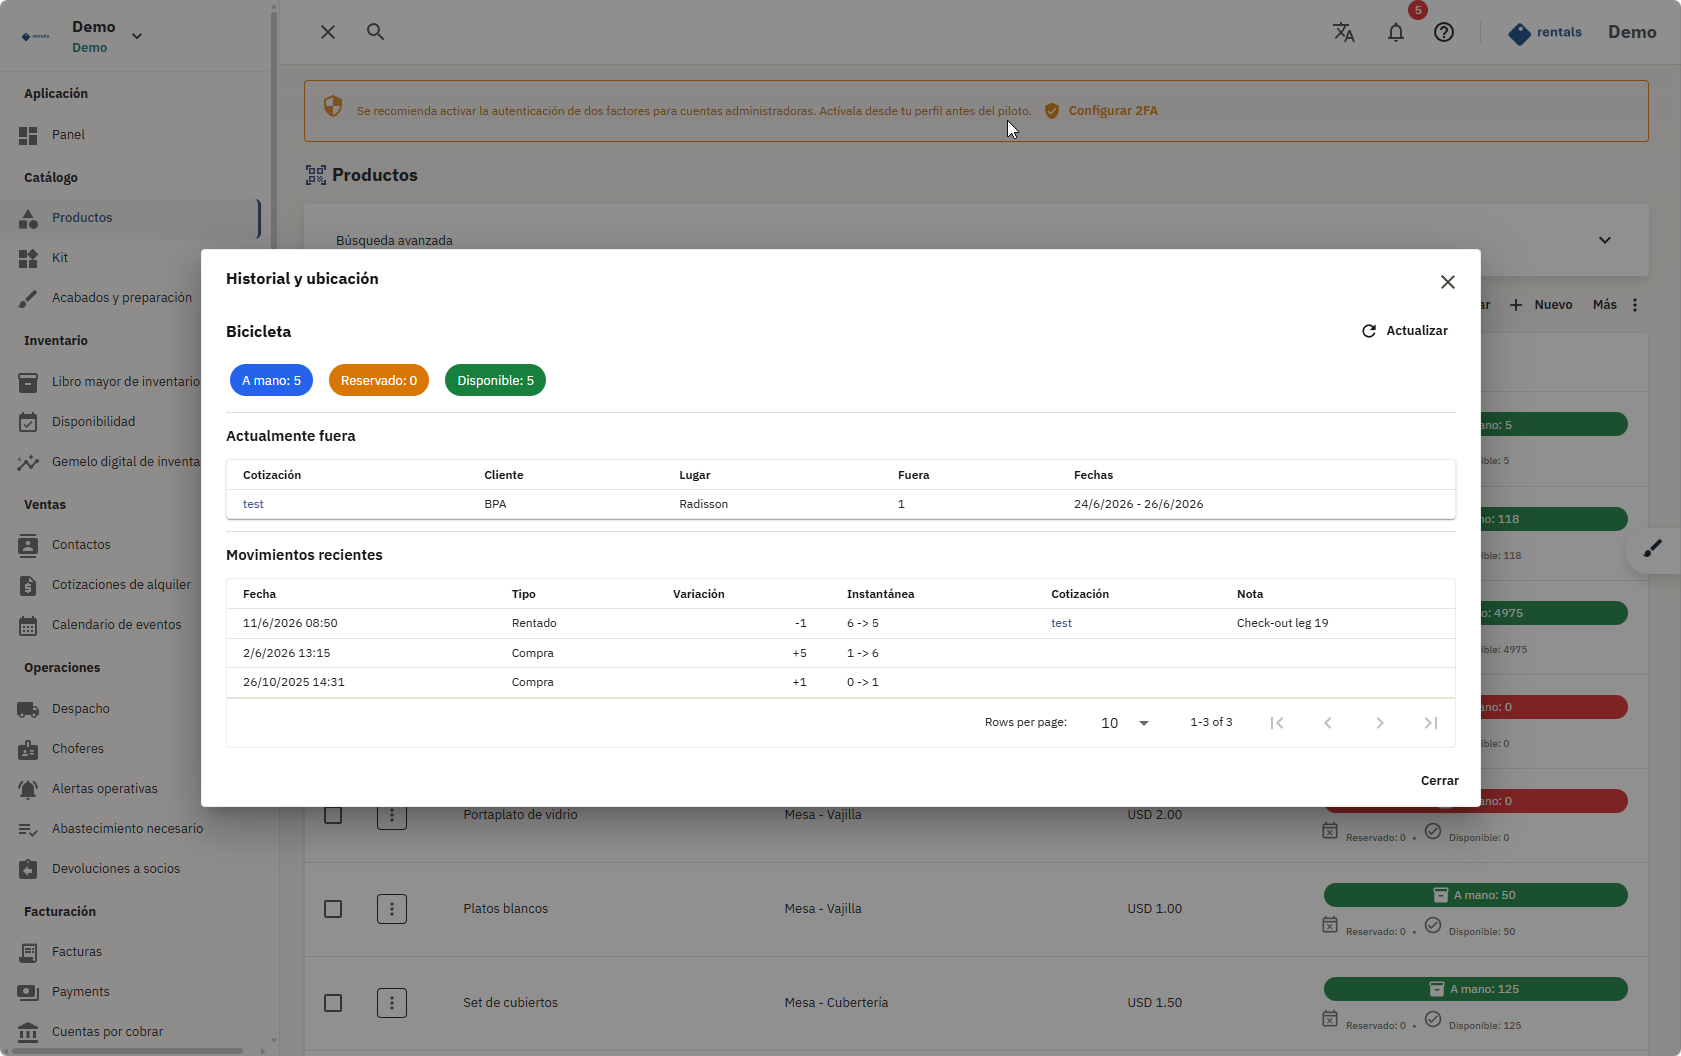Open the rows per page dropdown
Image resolution: width=1681 pixels, height=1056 pixels.
click(x=1125, y=723)
